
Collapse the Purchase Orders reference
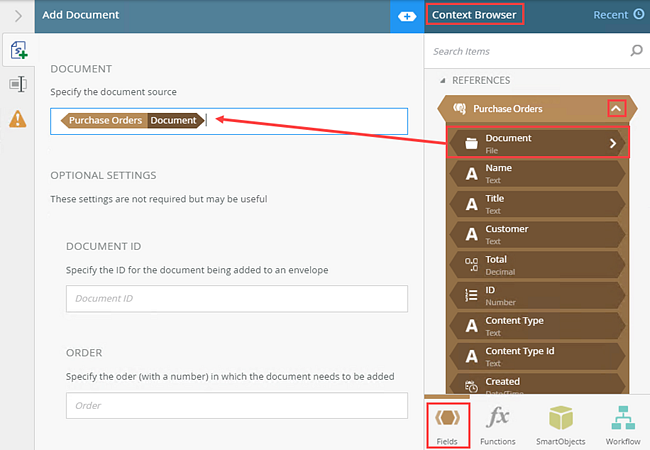tap(617, 108)
